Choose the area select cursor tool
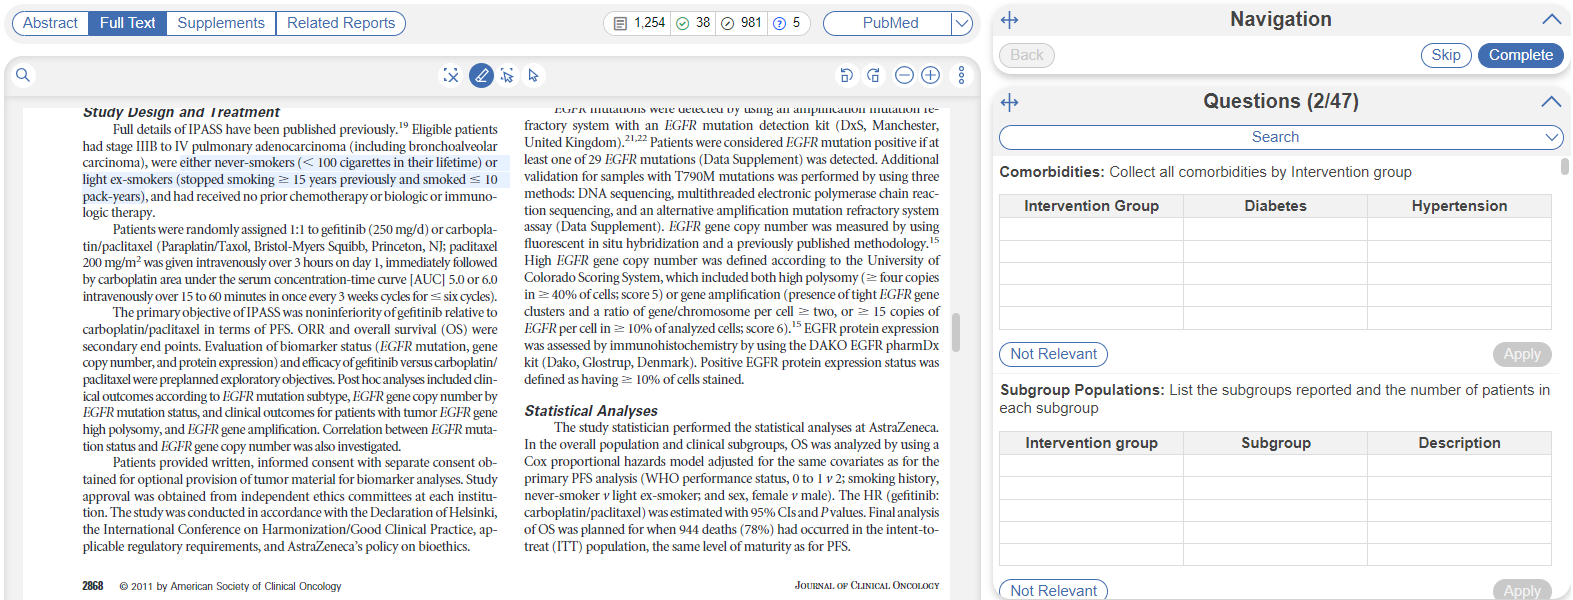The height and width of the screenshot is (600, 1573). (x=508, y=75)
